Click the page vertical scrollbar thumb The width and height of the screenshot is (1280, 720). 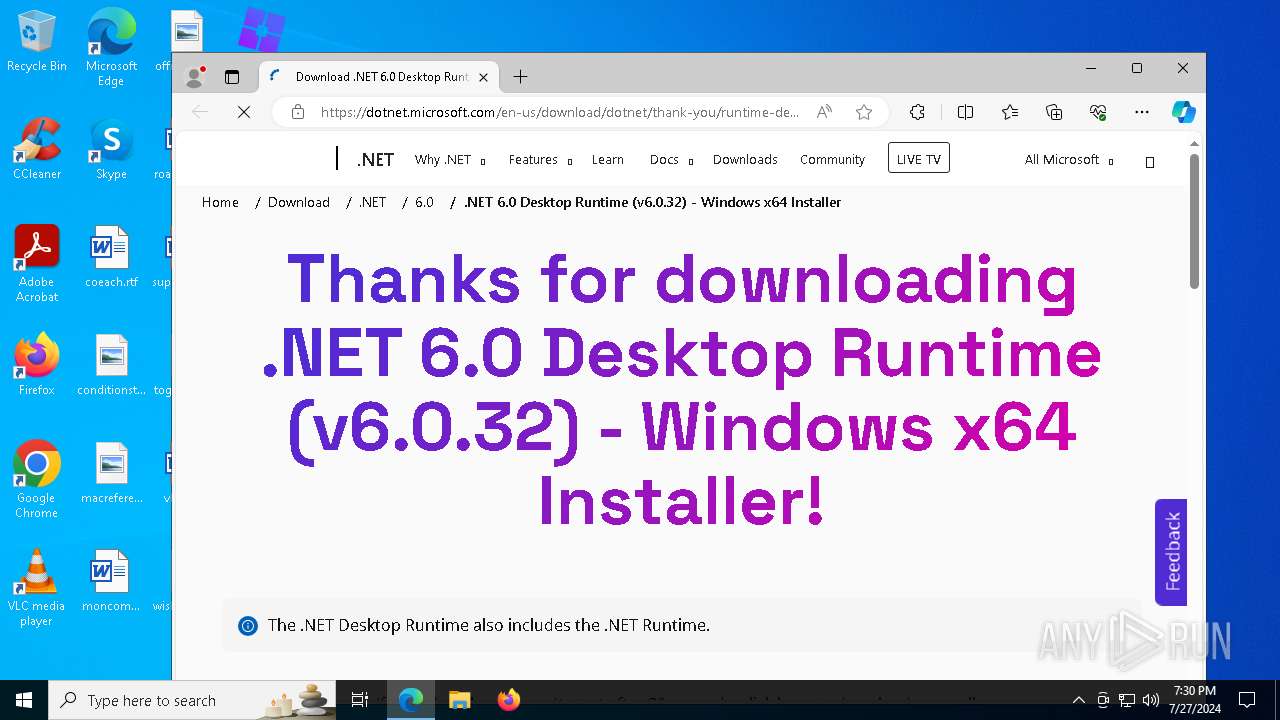tap(1194, 221)
